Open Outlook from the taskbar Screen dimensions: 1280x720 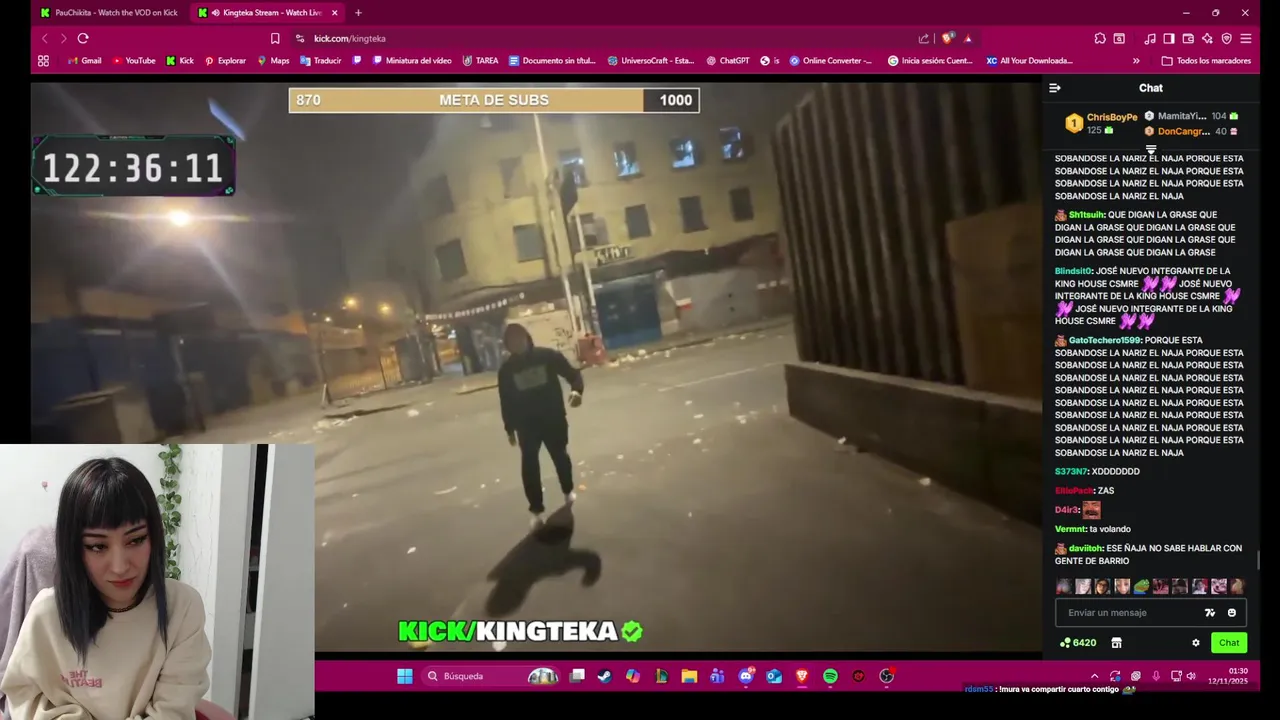pyautogui.click(x=774, y=676)
